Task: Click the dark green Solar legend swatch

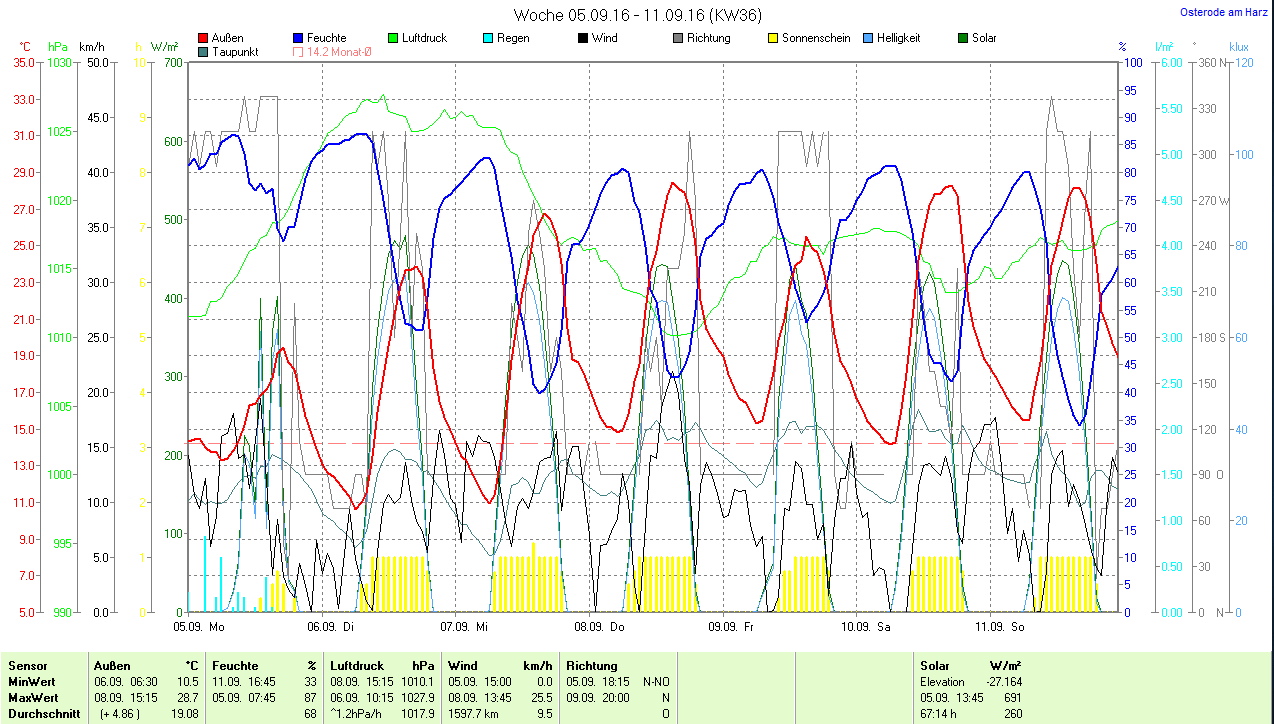Action: tap(963, 38)
